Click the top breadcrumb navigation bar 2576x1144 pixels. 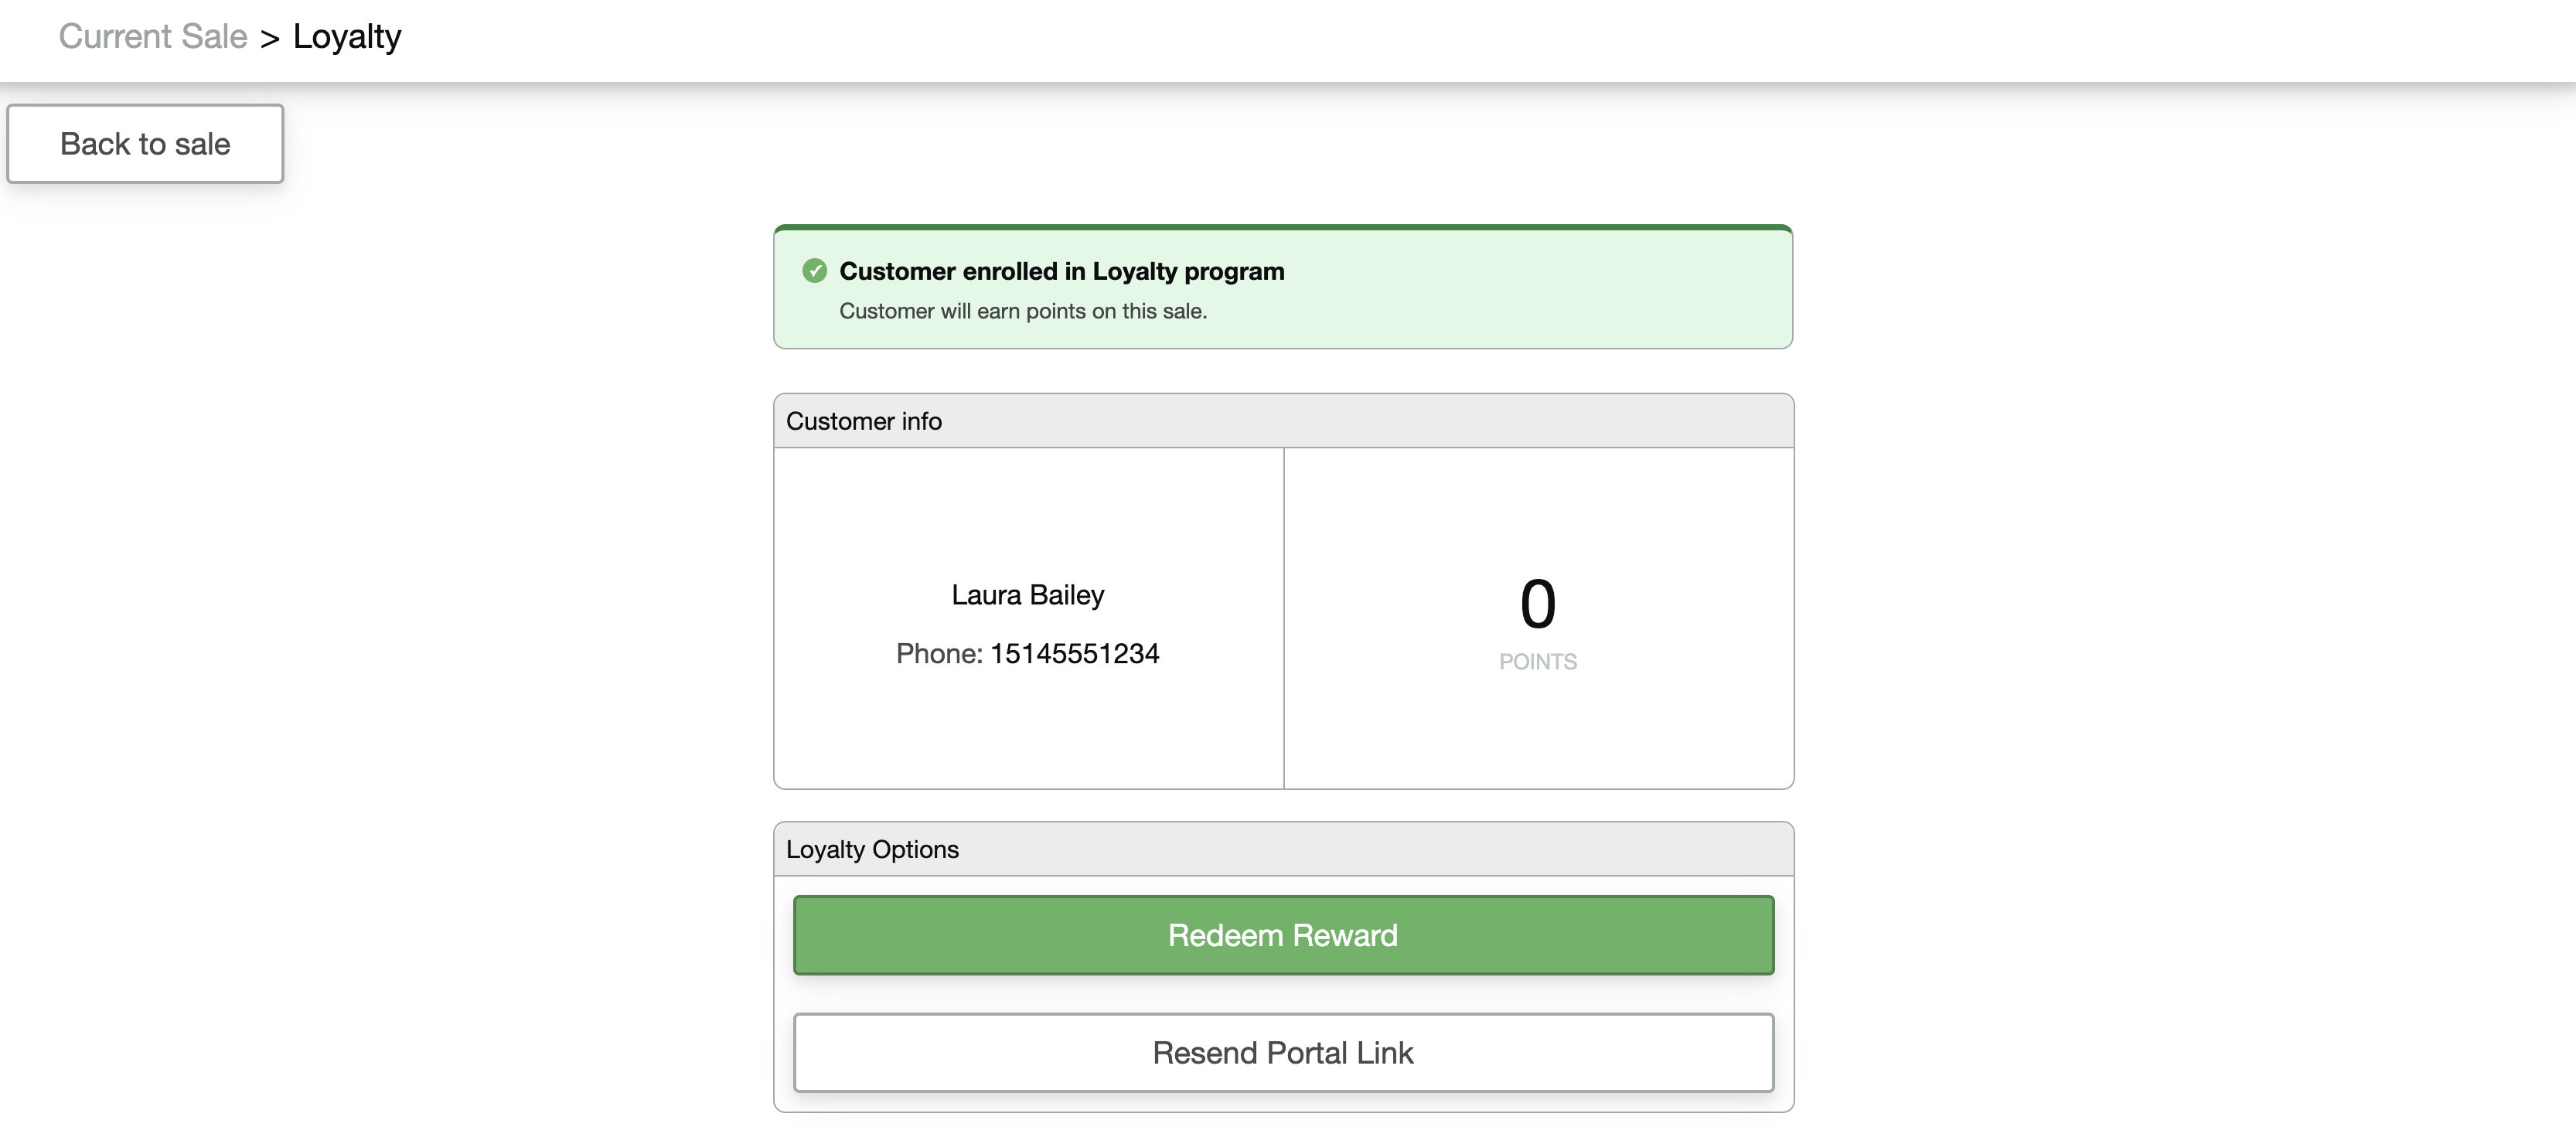pyautogui.click(x=1288, y=40)
